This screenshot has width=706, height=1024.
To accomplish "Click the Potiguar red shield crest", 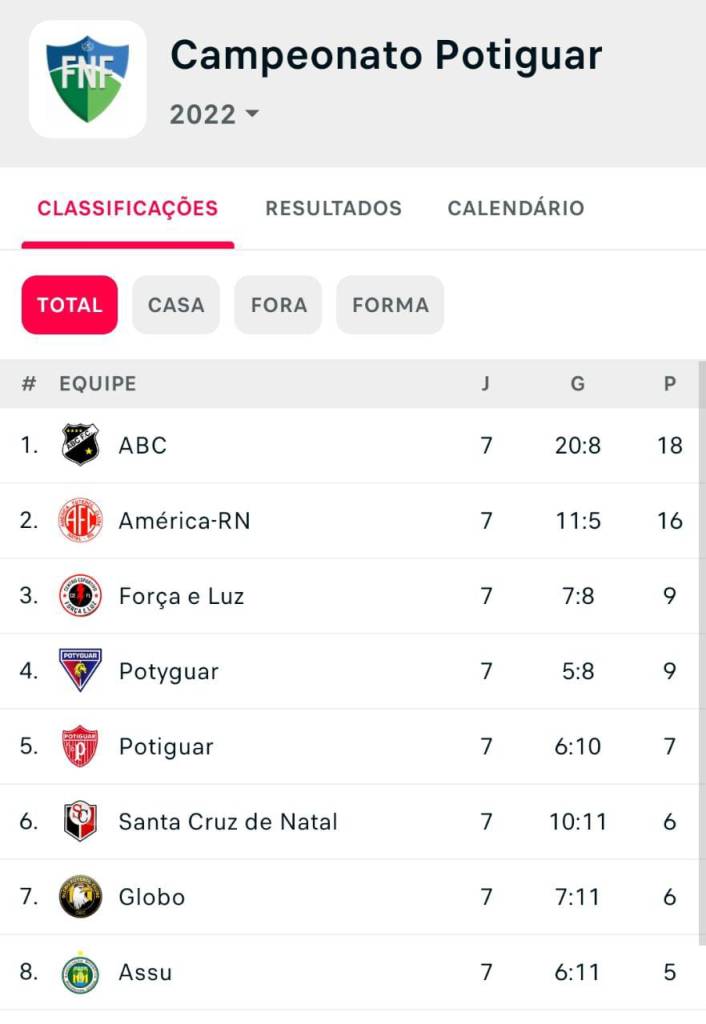I will 80,746.
